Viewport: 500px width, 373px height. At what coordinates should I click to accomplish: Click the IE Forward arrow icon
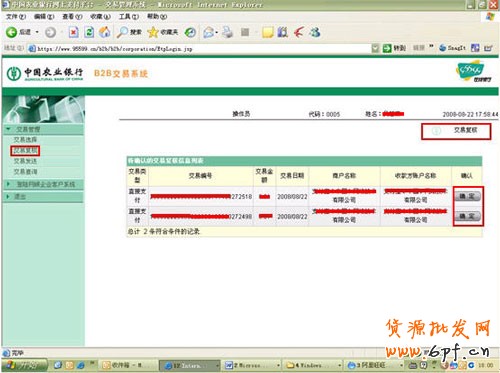tap(50, 32)
